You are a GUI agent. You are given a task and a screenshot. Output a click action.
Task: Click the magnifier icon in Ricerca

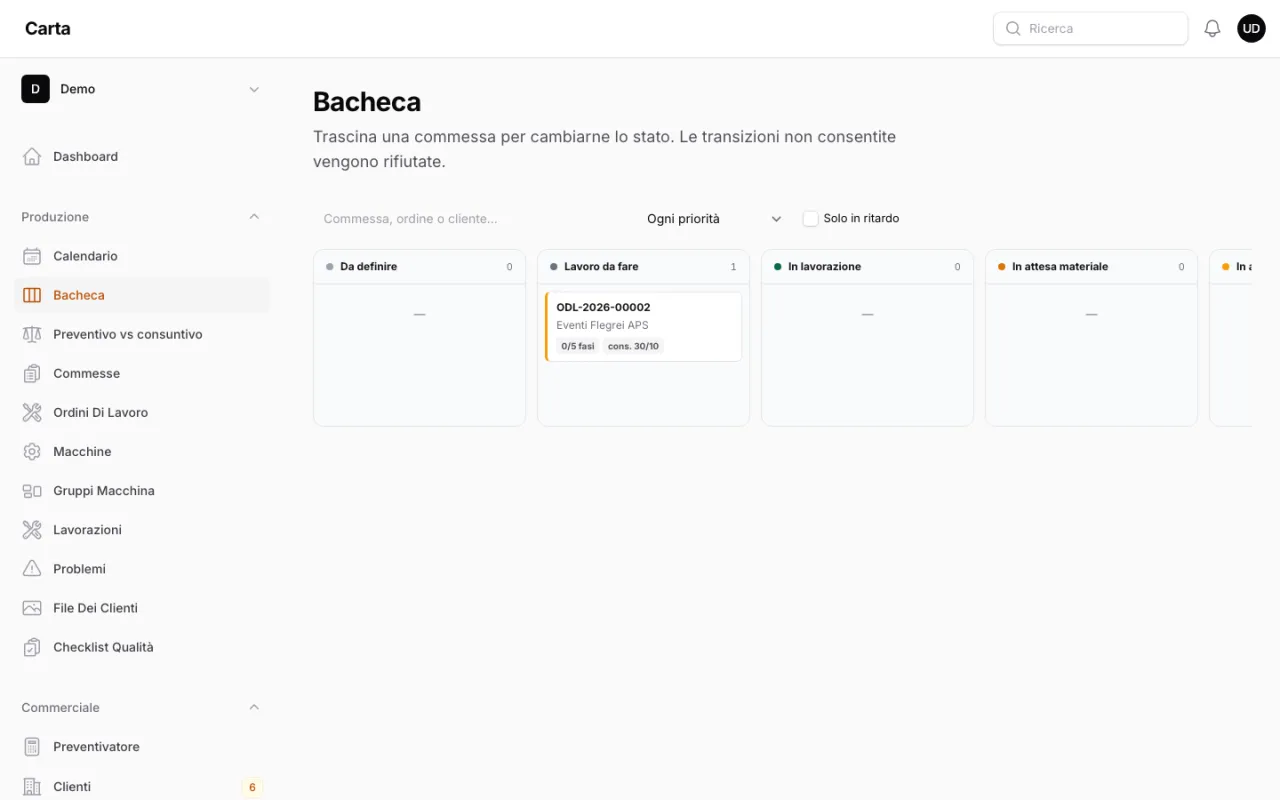(1013, 29)
